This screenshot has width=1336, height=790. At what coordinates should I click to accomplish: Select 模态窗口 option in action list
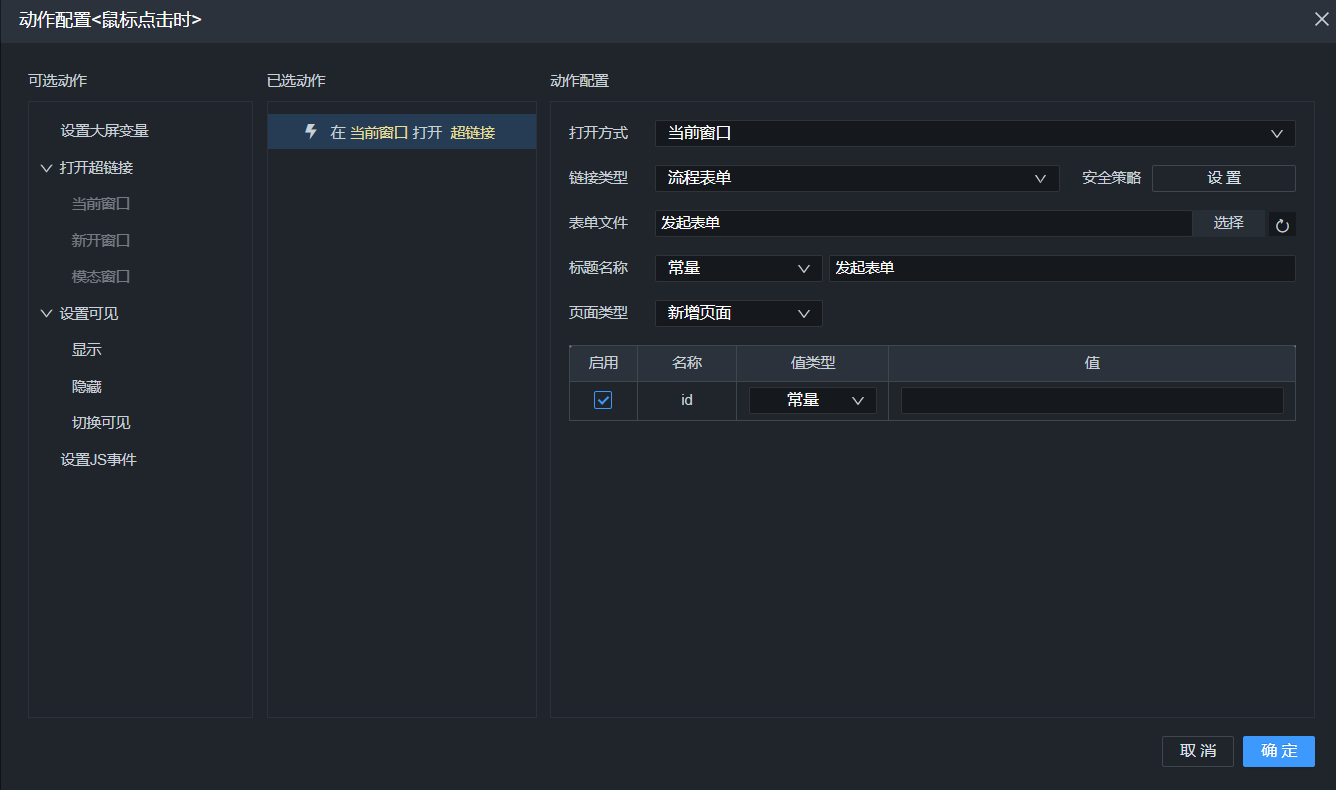(101, 277)
